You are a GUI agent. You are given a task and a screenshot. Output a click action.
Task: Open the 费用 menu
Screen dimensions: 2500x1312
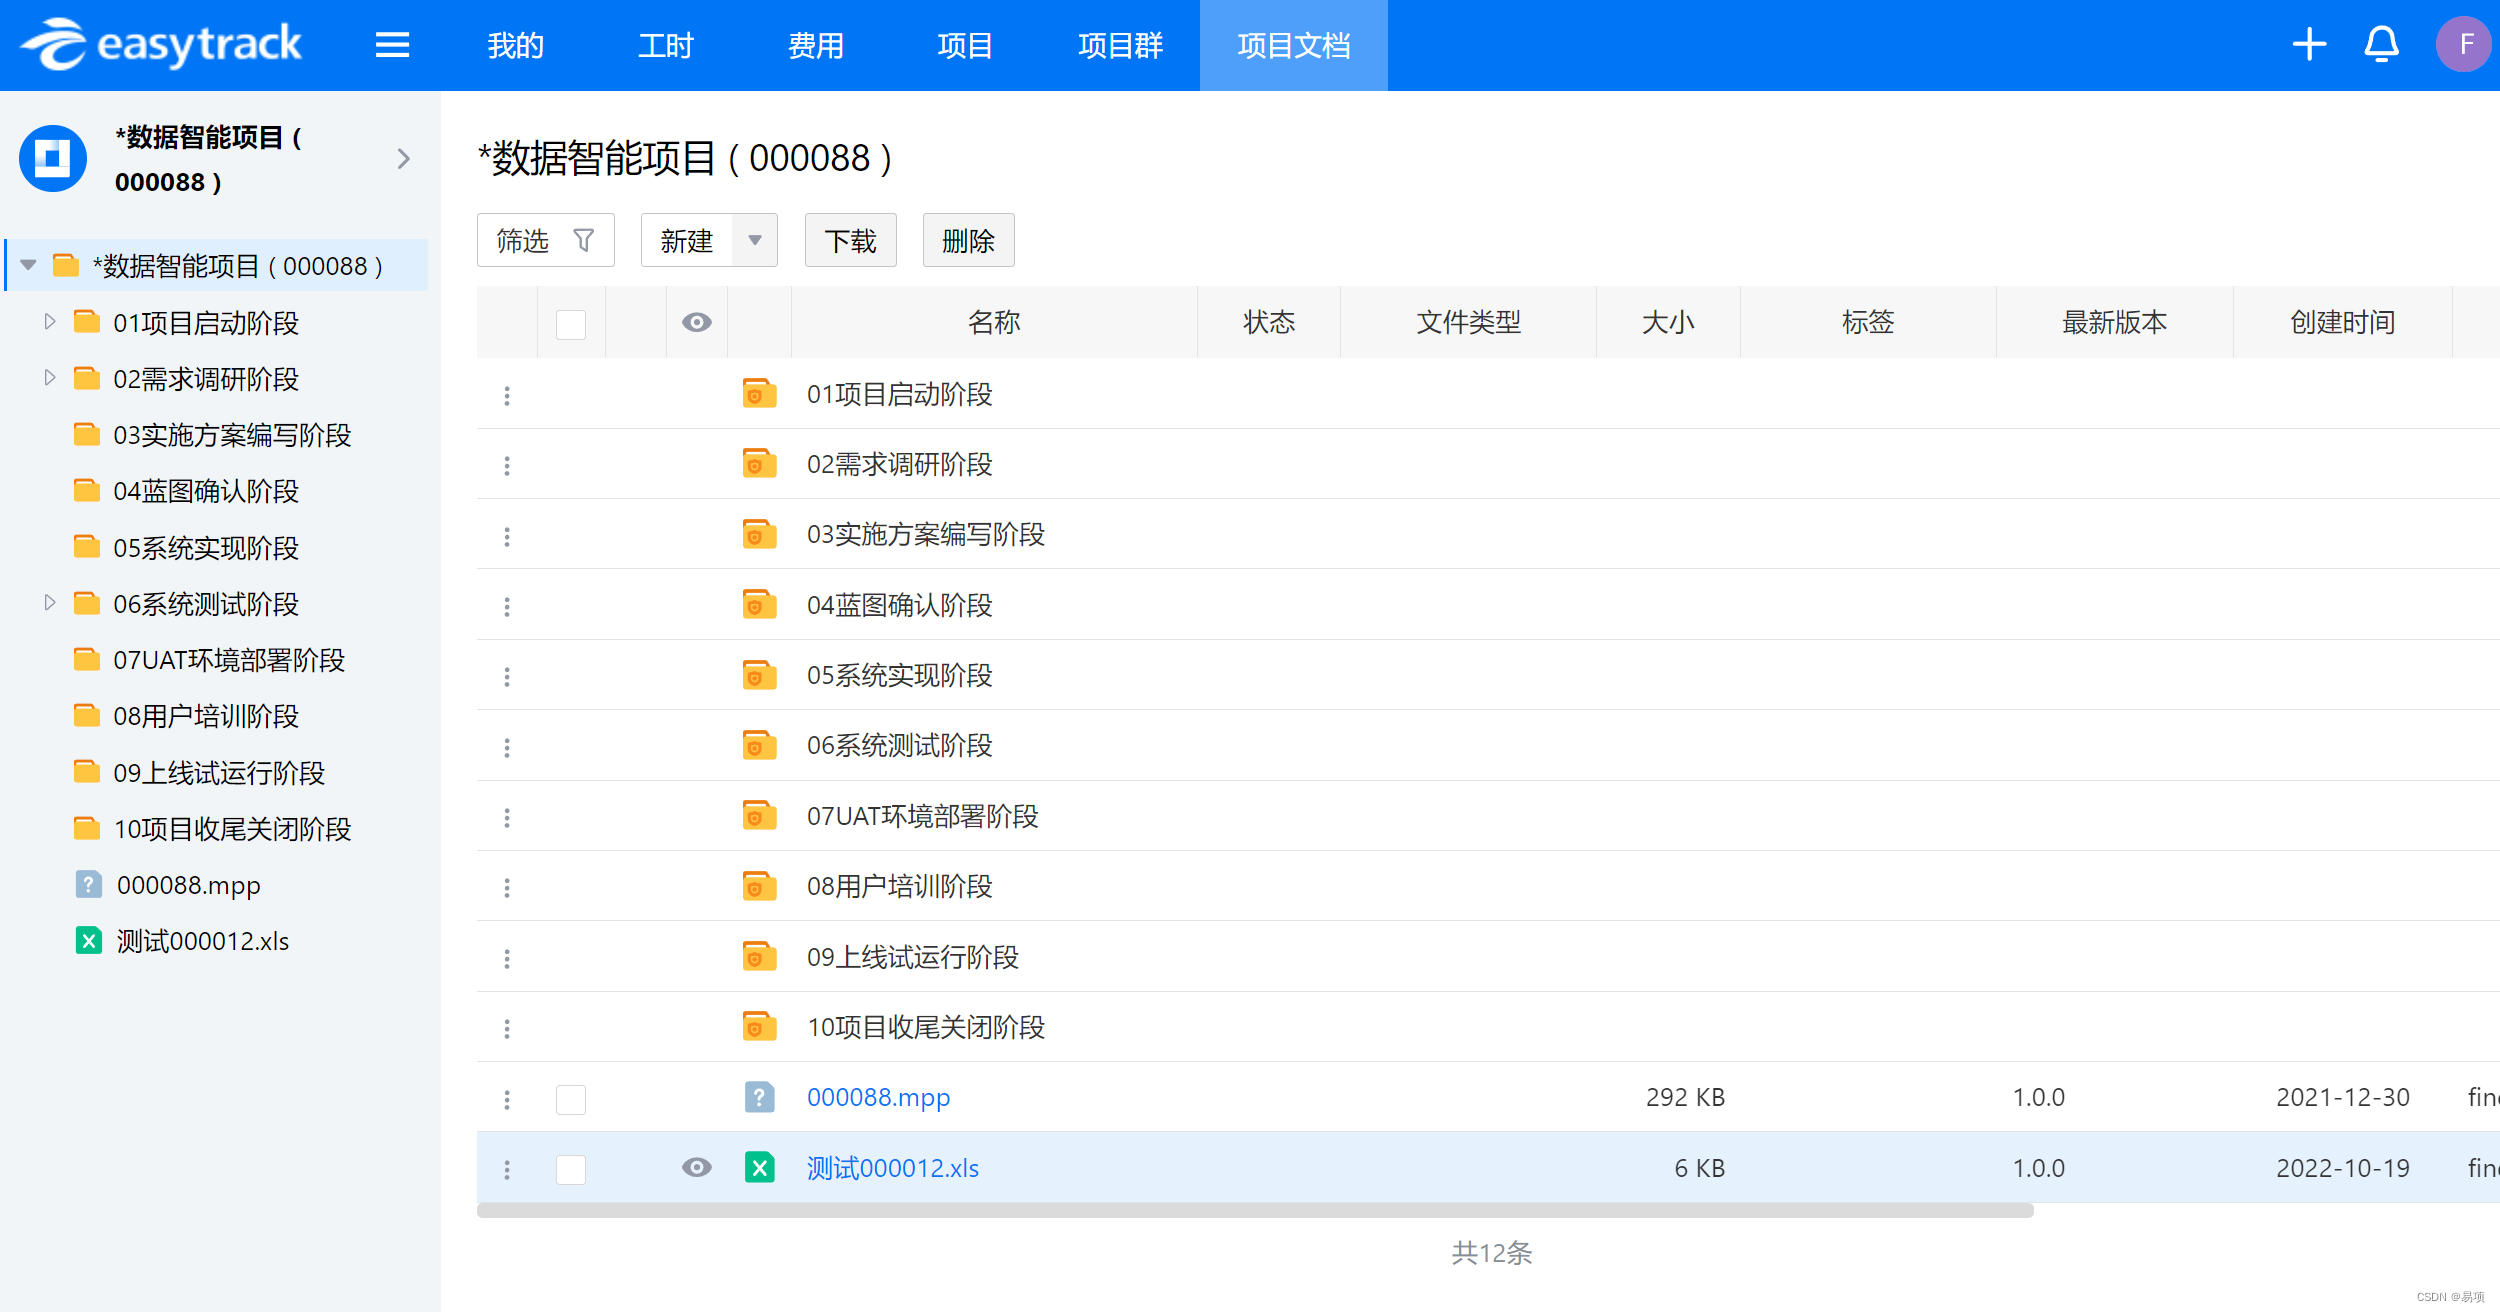815,45
